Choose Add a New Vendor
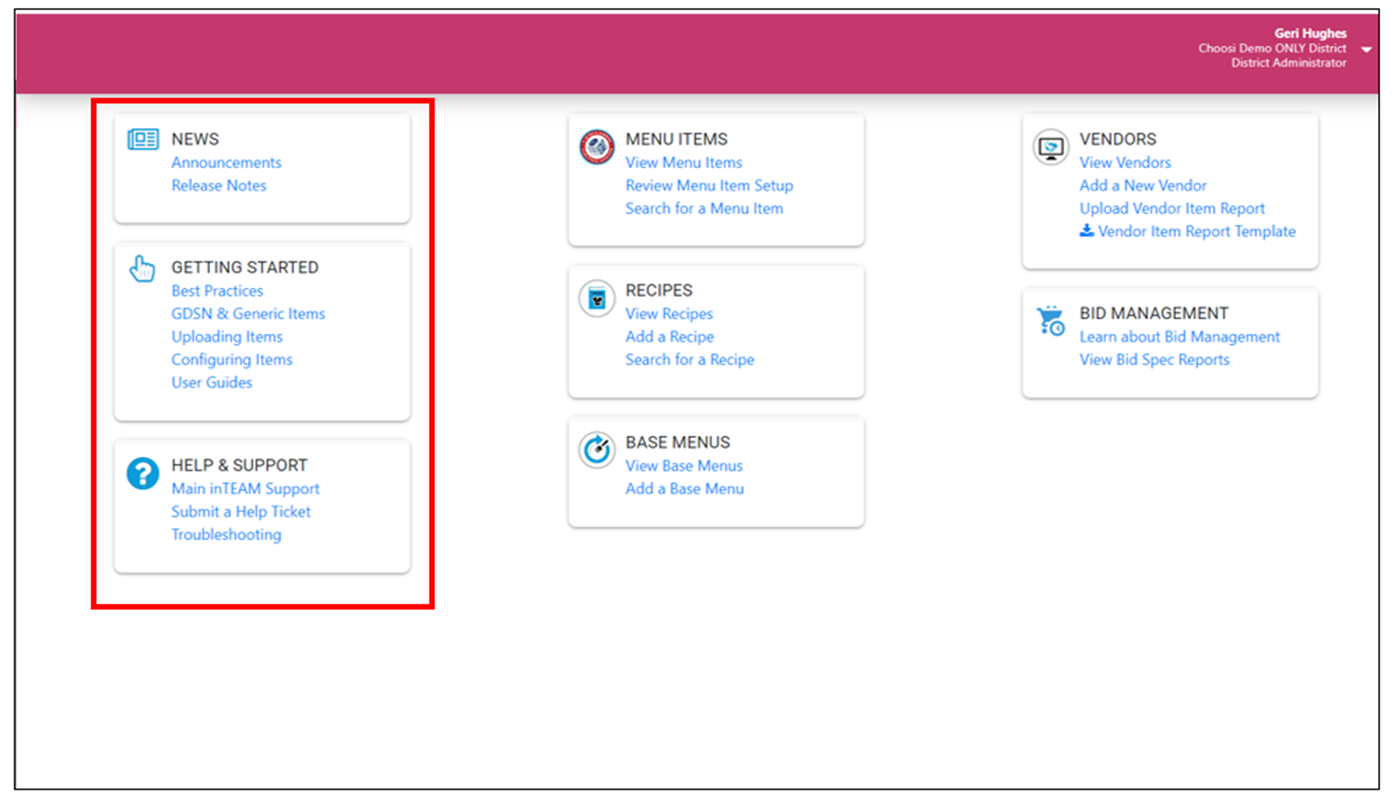The height and width of the screenshot is (797, 1398). click(x=1143, y=185)
